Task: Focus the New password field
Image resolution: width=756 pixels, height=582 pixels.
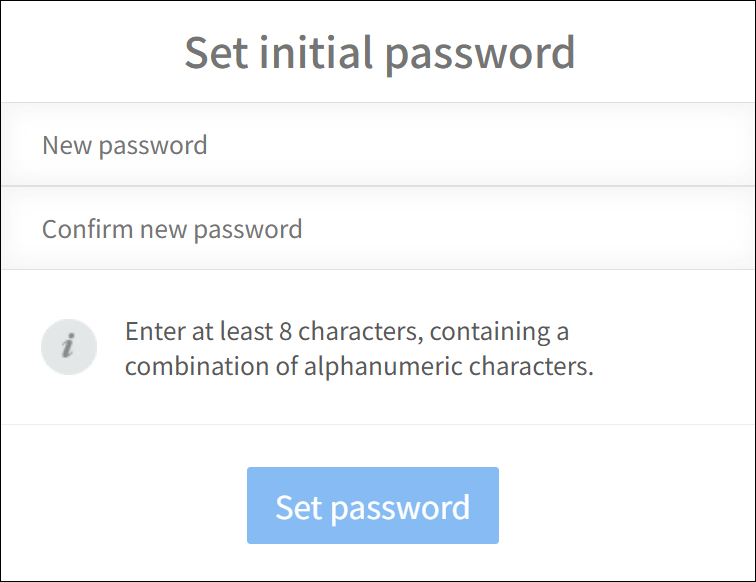Action: point(378,145)
